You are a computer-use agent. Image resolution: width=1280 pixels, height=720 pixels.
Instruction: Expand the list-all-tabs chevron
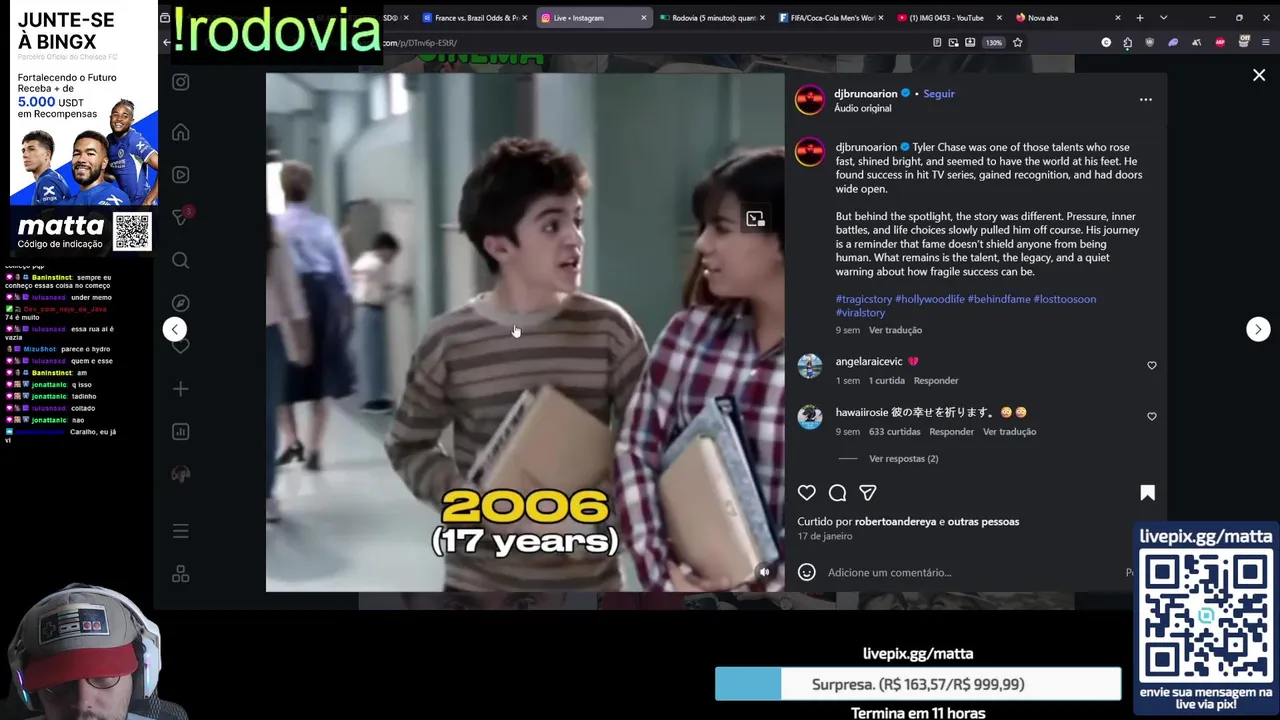click(x=1163, y=18)
